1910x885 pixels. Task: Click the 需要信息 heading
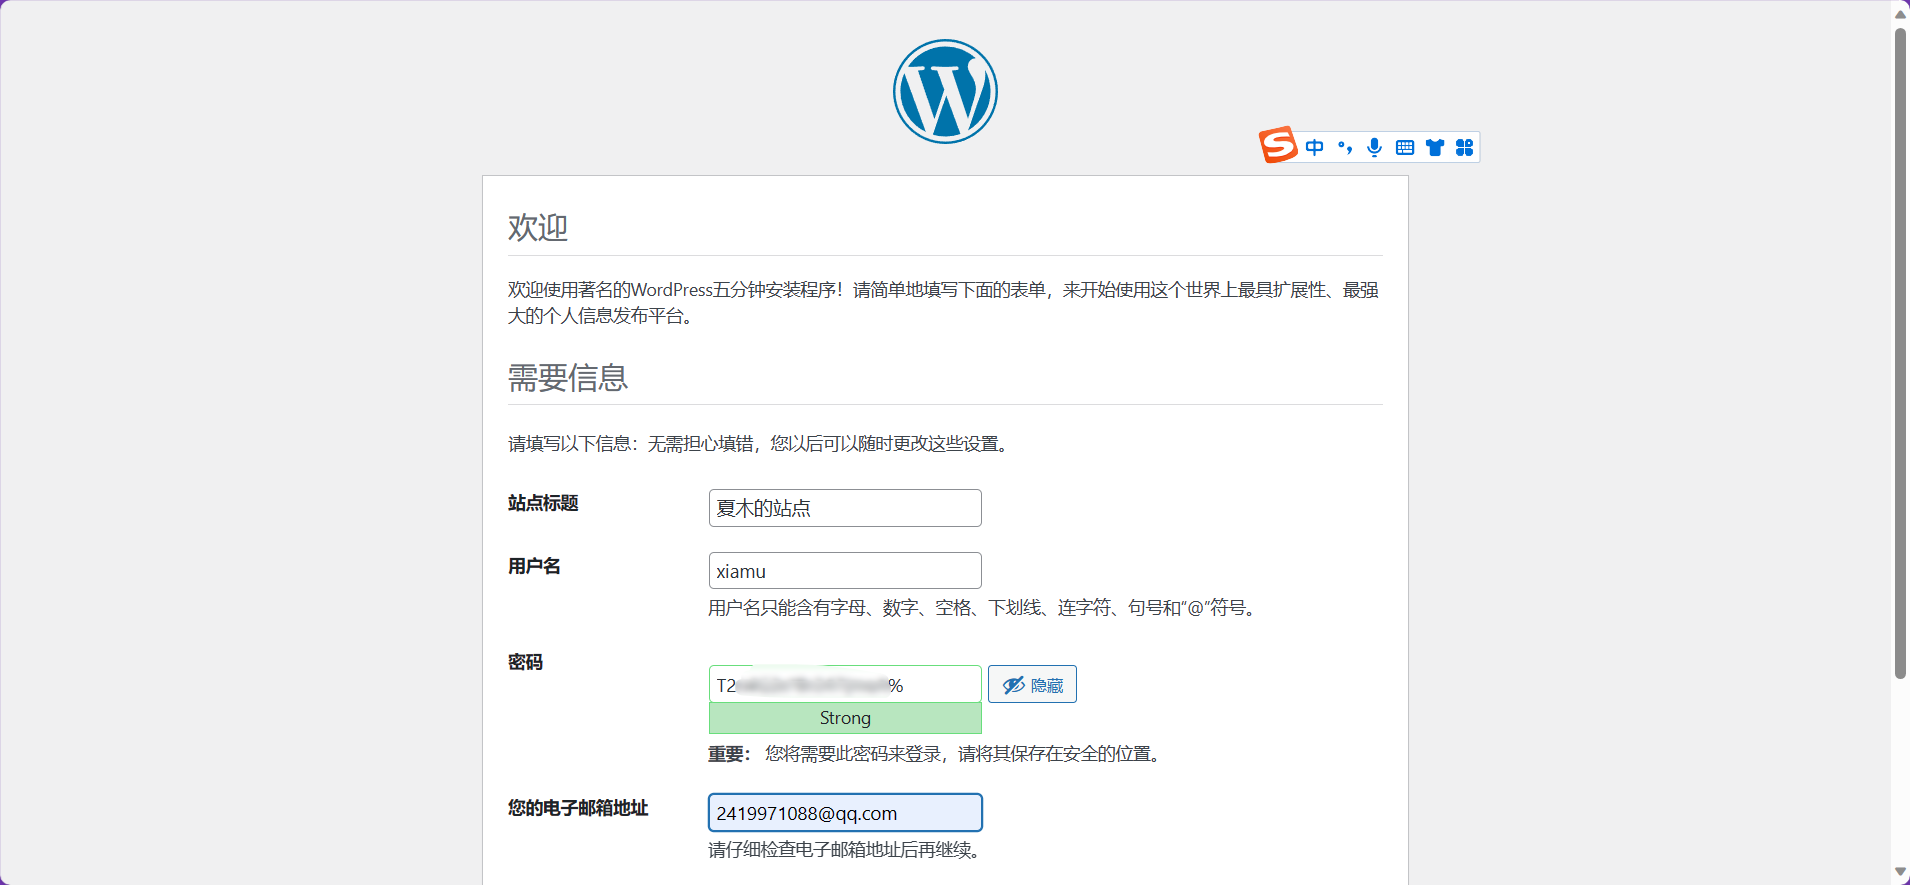pyautogui.click(x=568, y=378)
